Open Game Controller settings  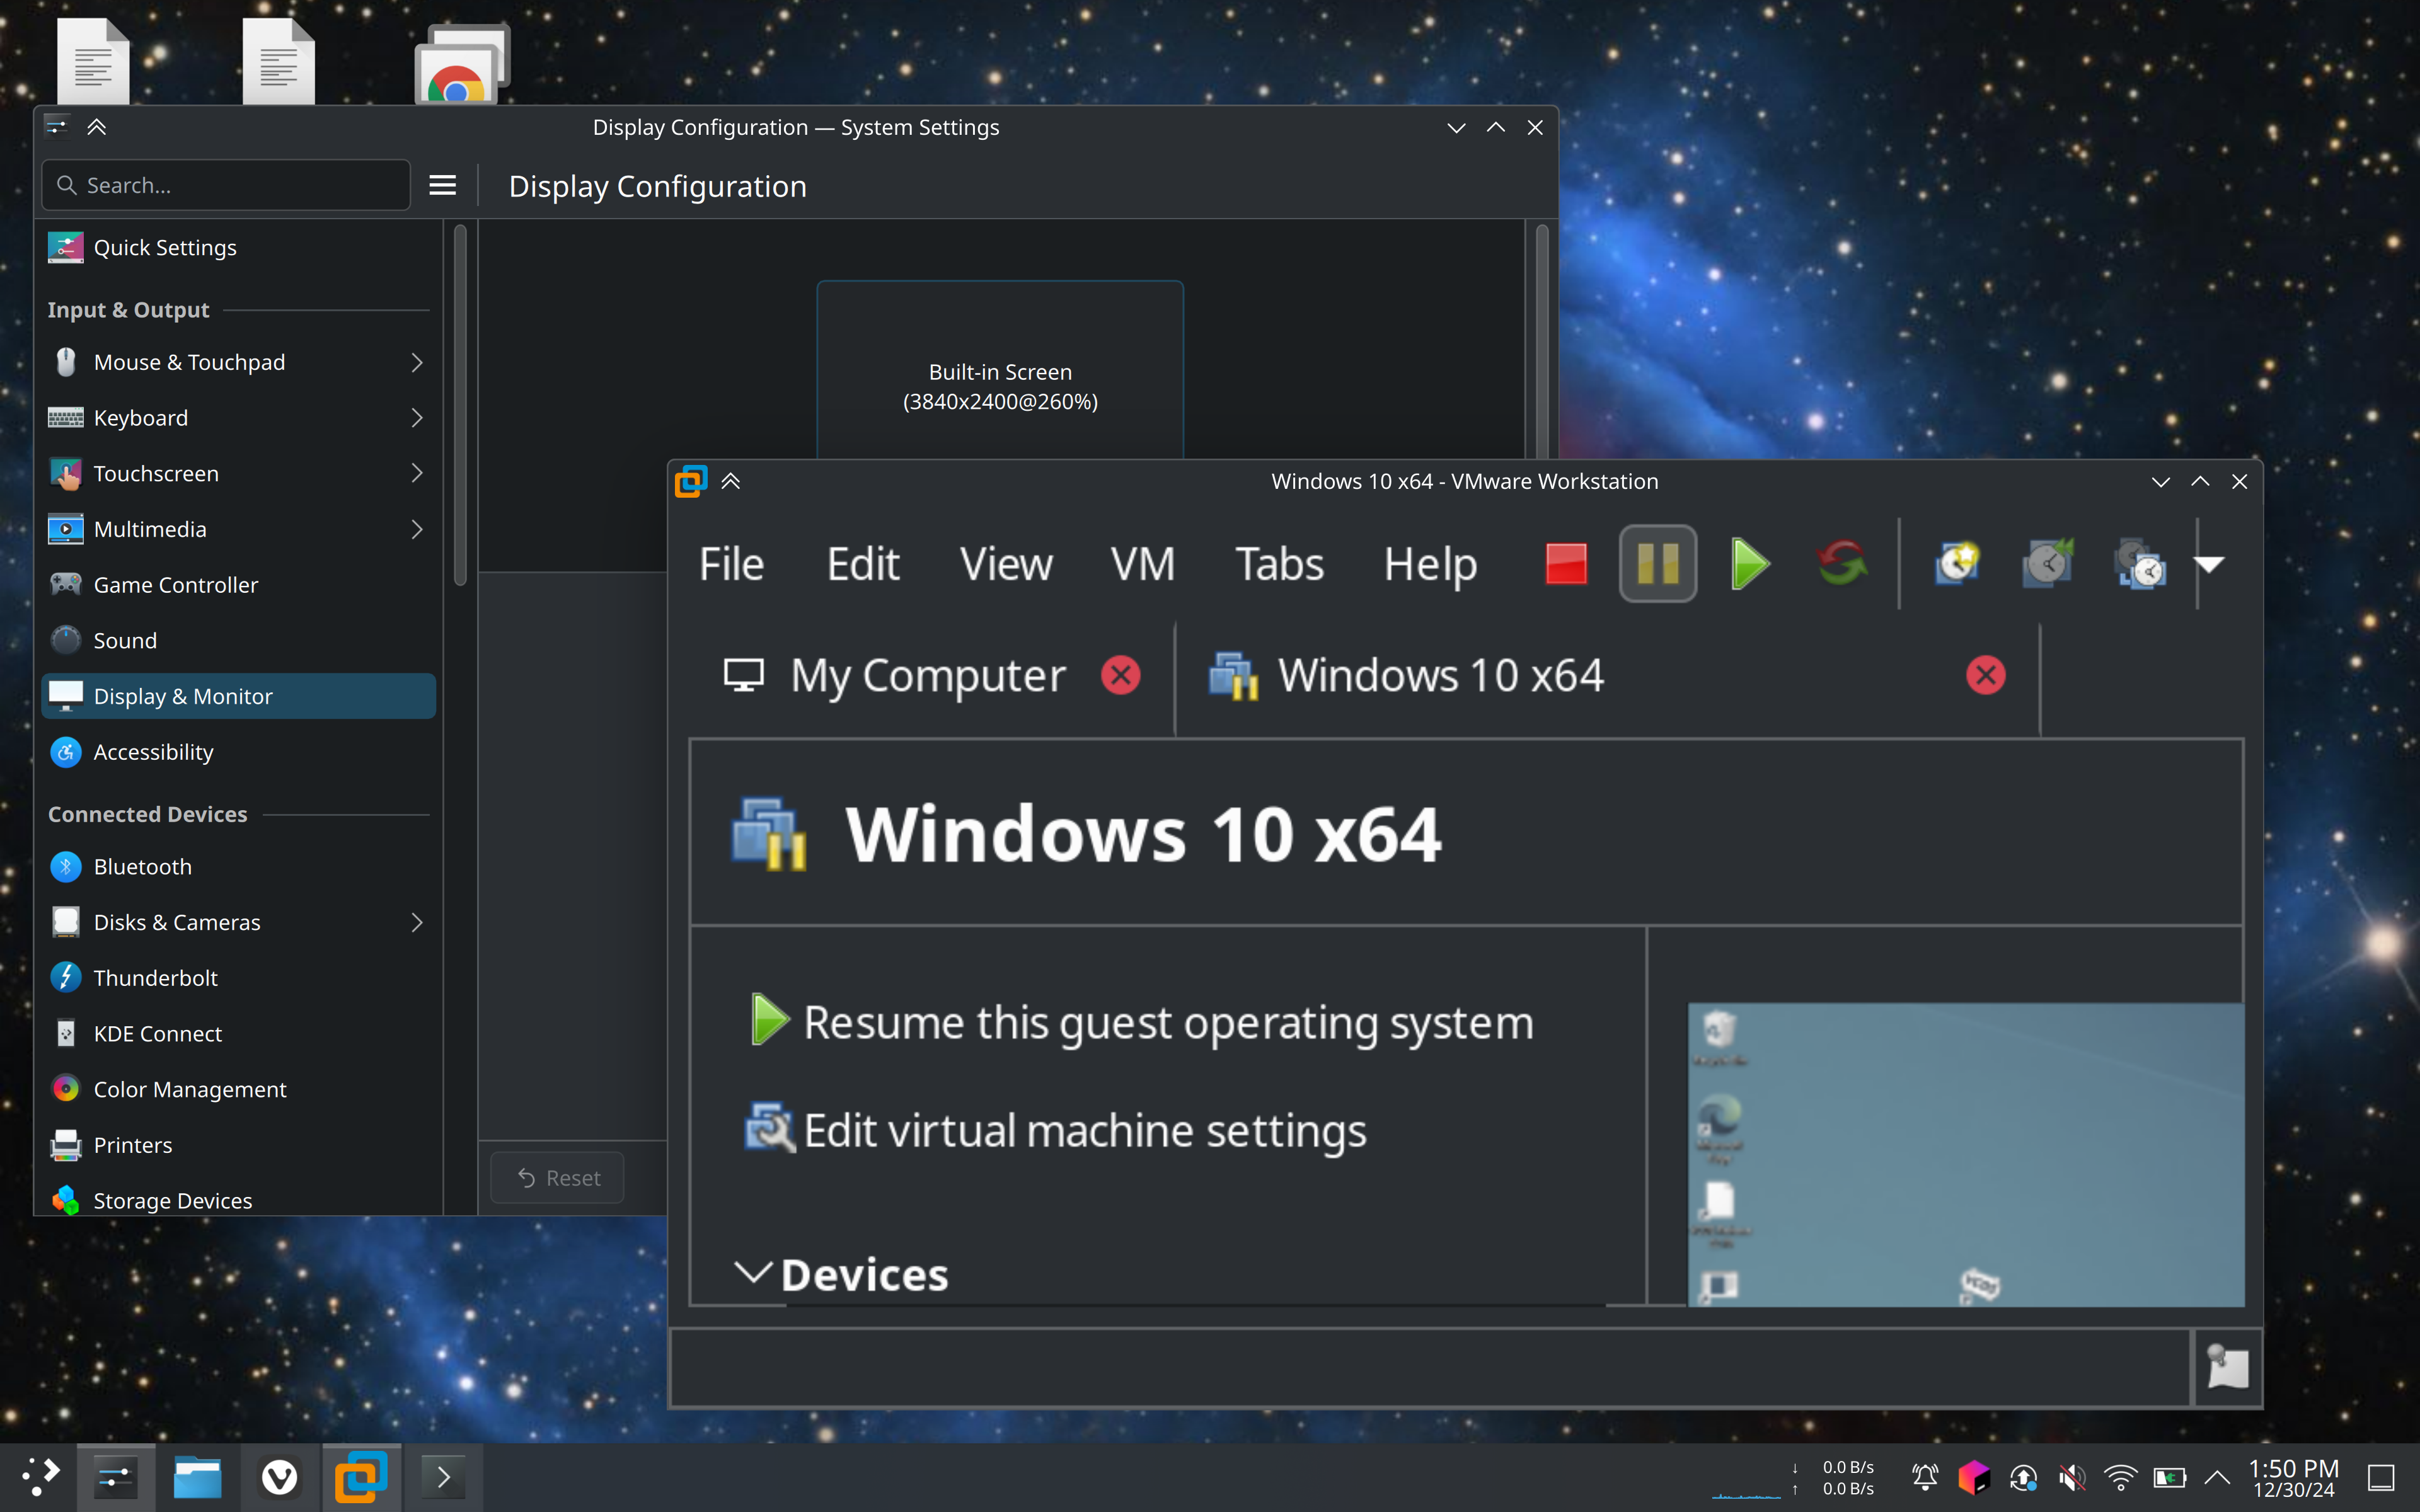tap(238, 585)
